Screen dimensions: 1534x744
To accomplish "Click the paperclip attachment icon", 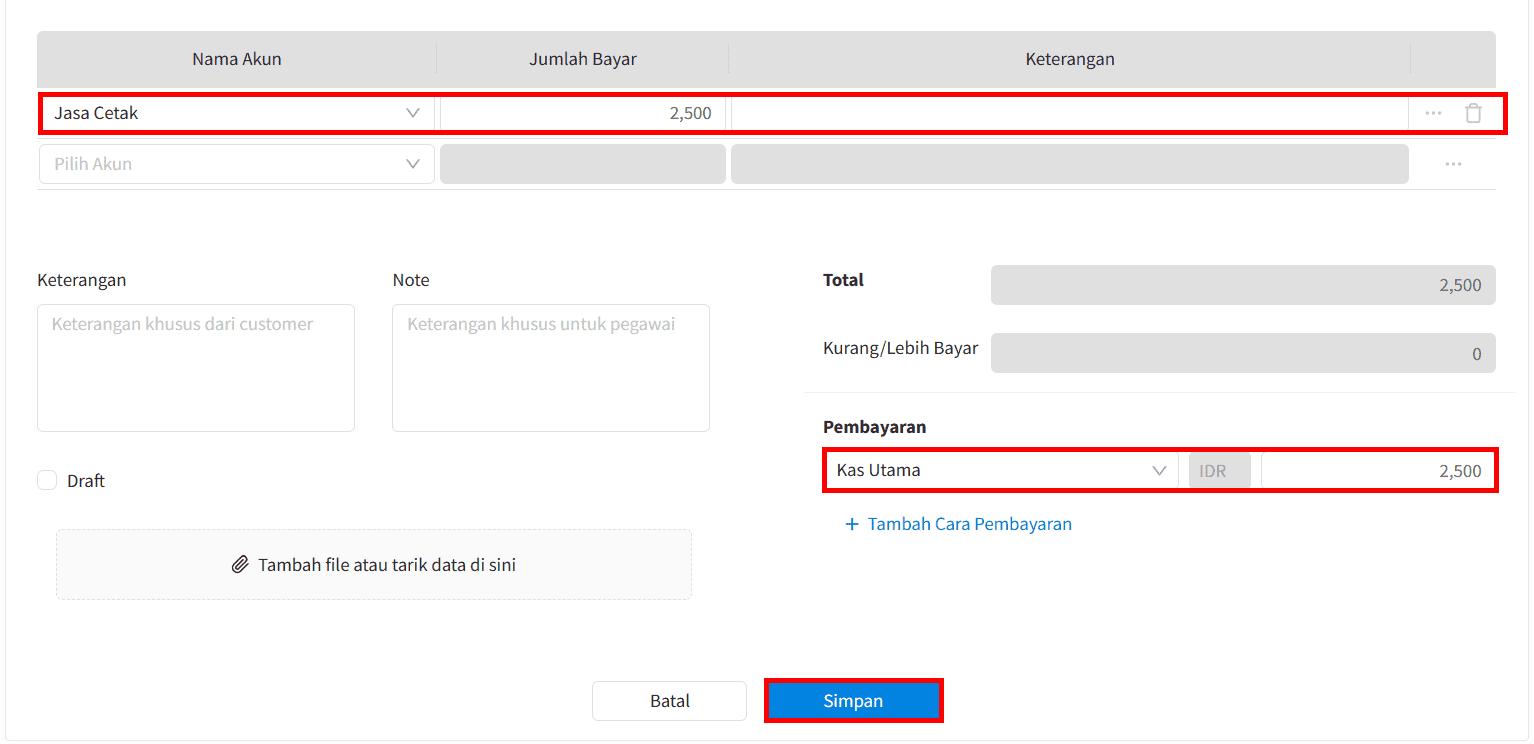I will click(240, 565).
